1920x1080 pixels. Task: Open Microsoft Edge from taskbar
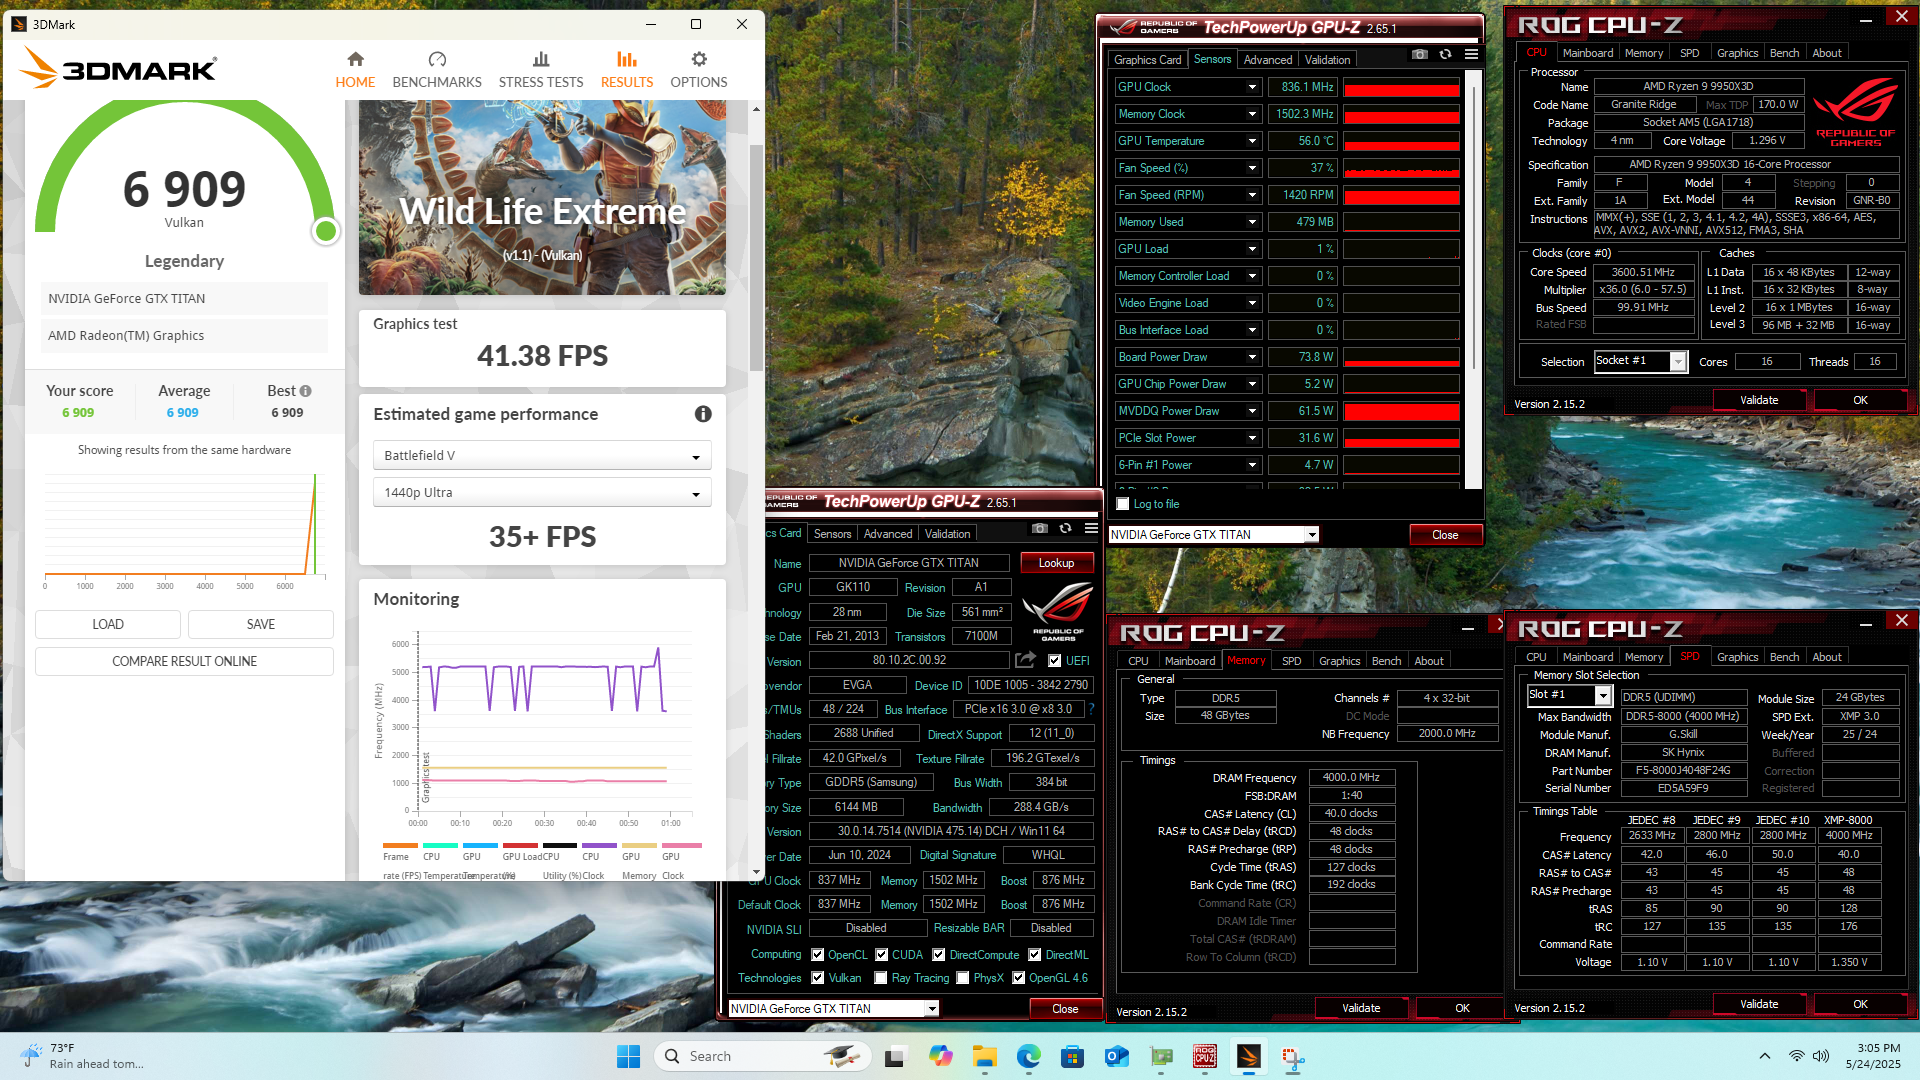pyautogui.click(x=1028, y=1056)
